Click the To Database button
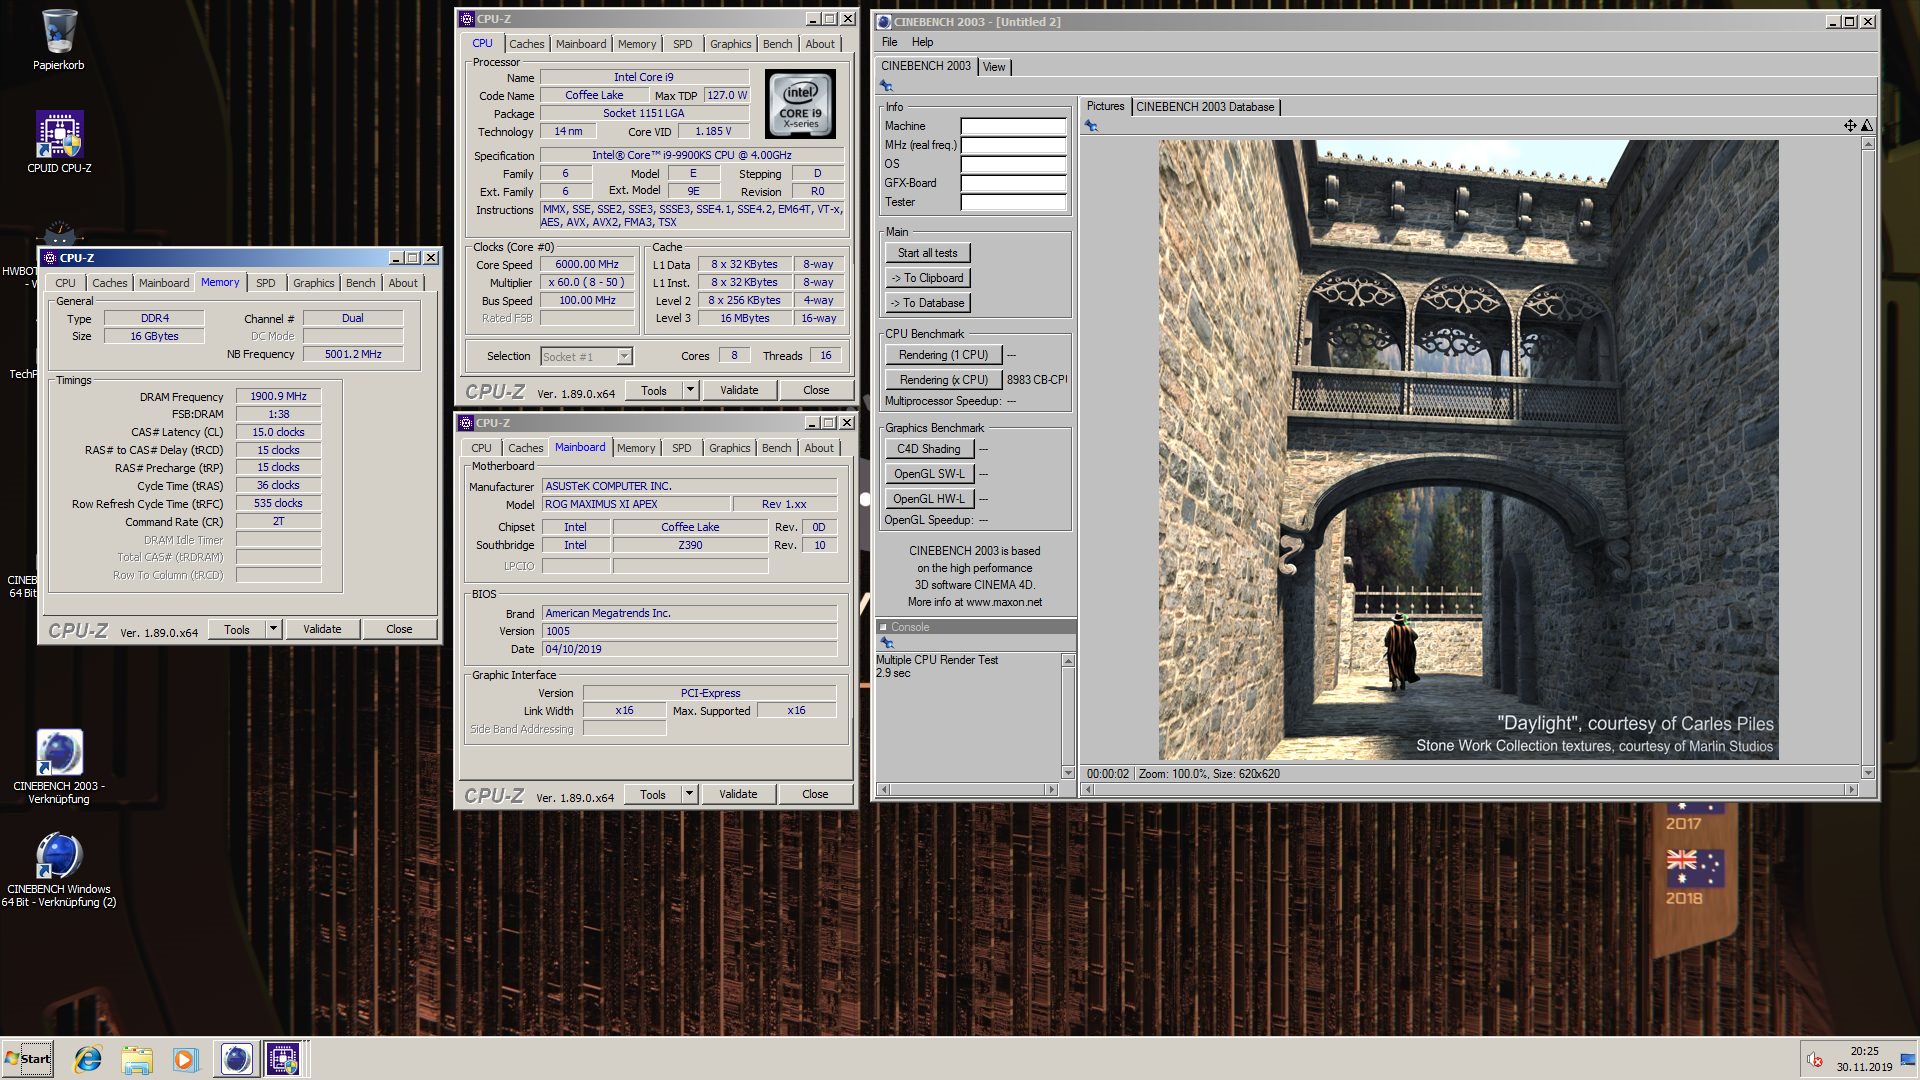This screenshot has height=1080, width=1920. 927,303
